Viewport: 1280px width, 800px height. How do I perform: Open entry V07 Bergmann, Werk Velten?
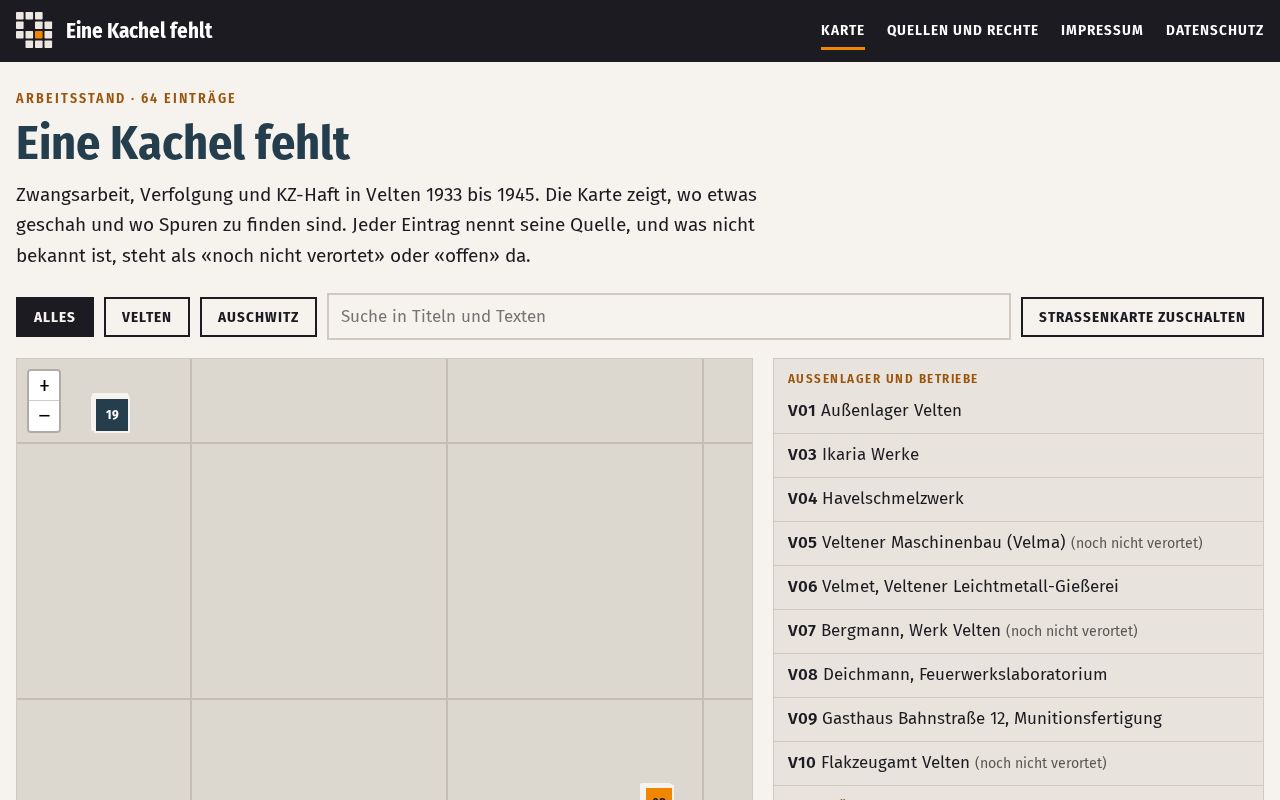pyautogui.click(x=1018, y=631)
